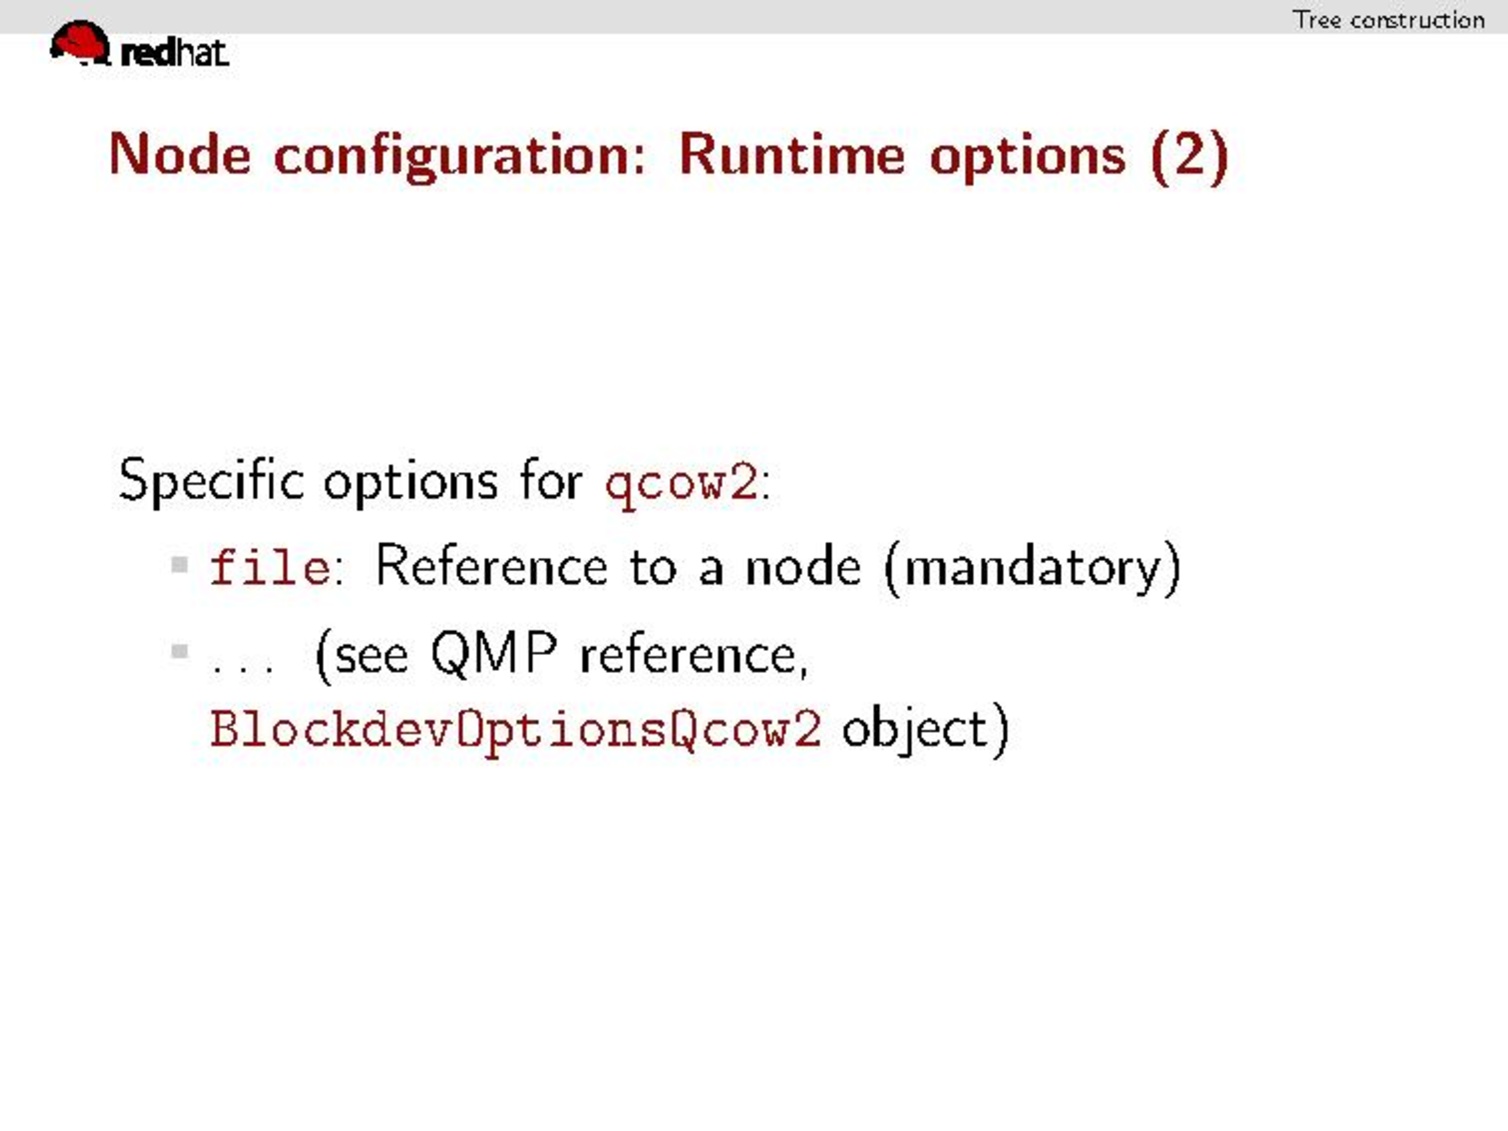Click the red fedora hat logo
1508x1131 pixels.
pyautogui.click(x=80, y=43)
